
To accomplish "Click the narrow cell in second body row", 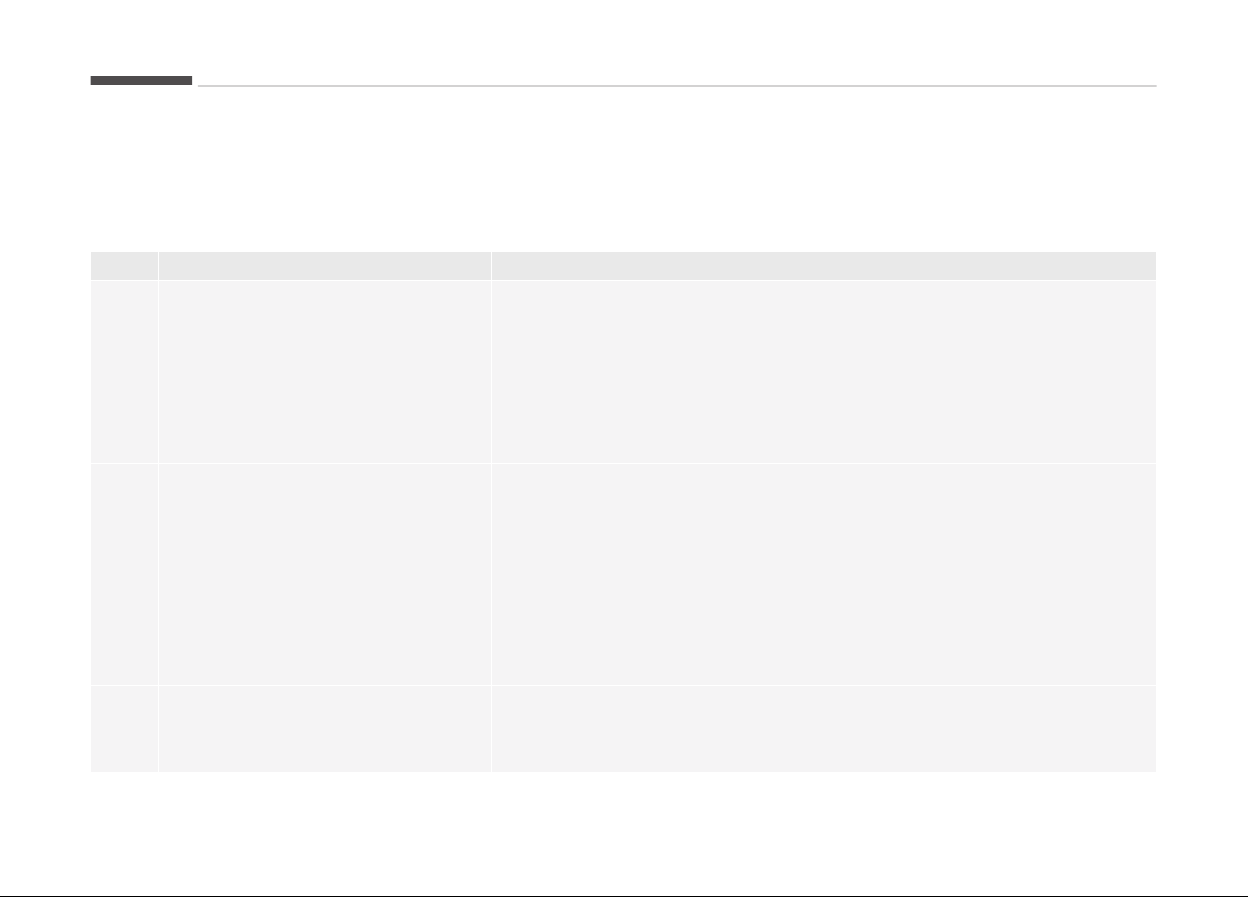I will coord(124,573).
